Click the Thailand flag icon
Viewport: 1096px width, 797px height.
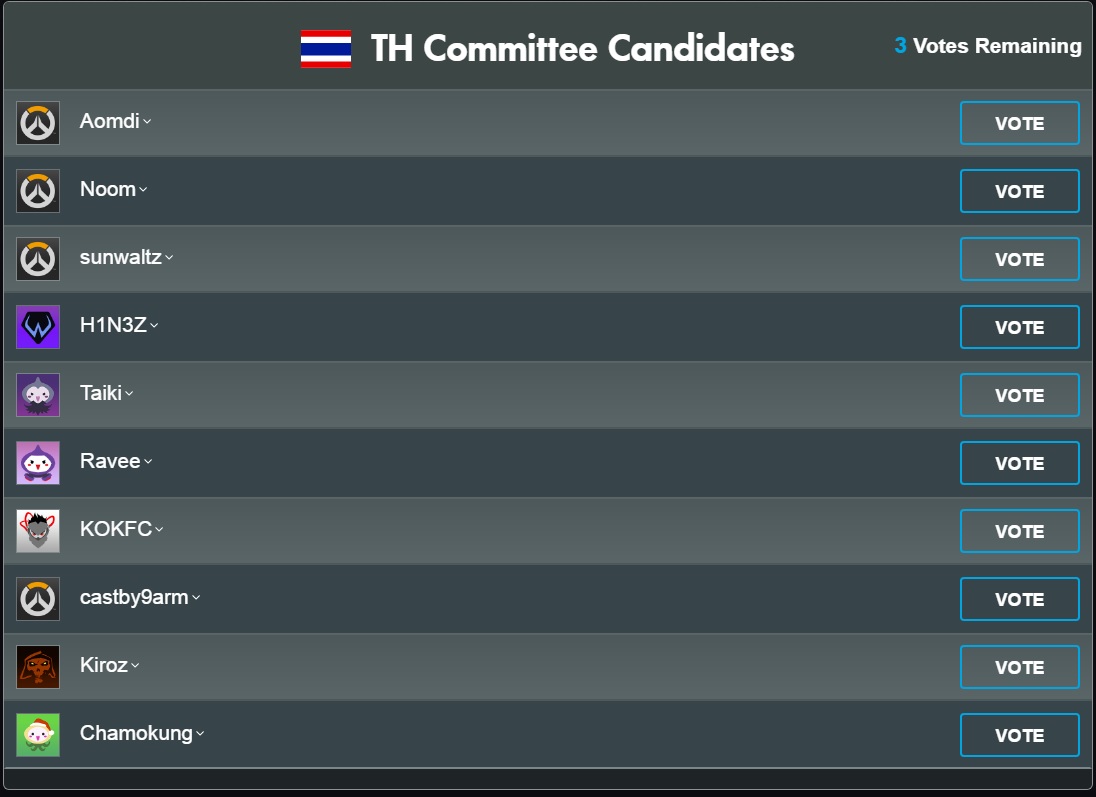click(x=326, y=49)
